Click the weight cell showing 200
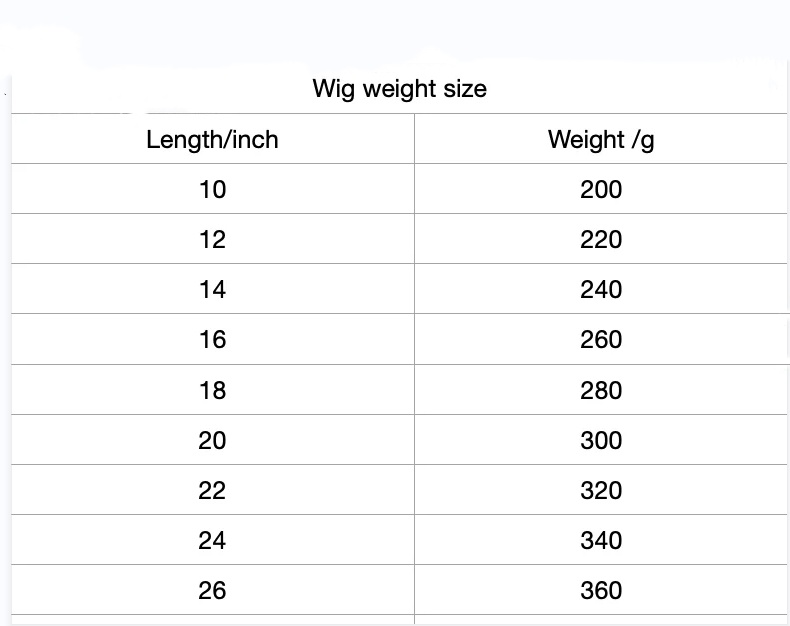Screen dimensions: 790x626 pos(601,190)
